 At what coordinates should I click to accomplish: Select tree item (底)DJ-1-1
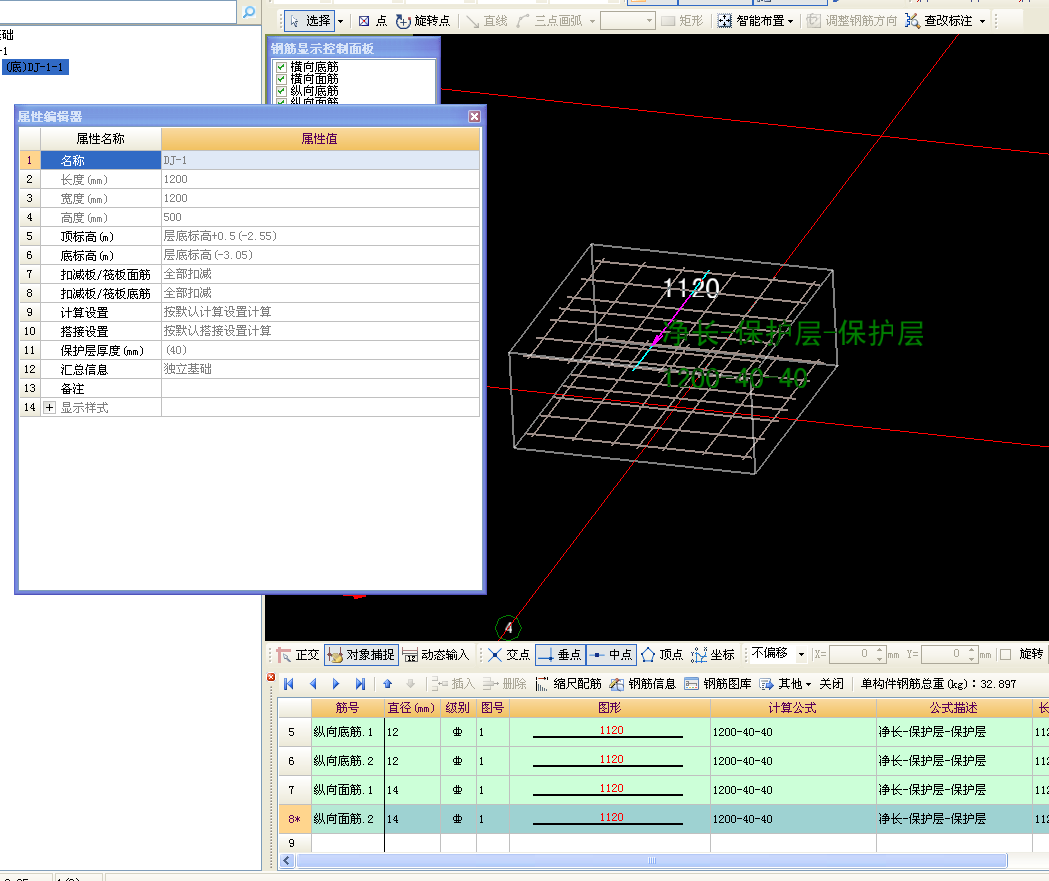[x=35, y=67]
